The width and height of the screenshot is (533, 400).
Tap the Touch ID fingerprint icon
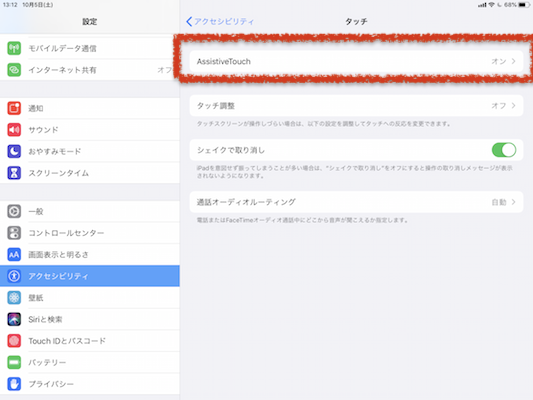pos(14,341)
